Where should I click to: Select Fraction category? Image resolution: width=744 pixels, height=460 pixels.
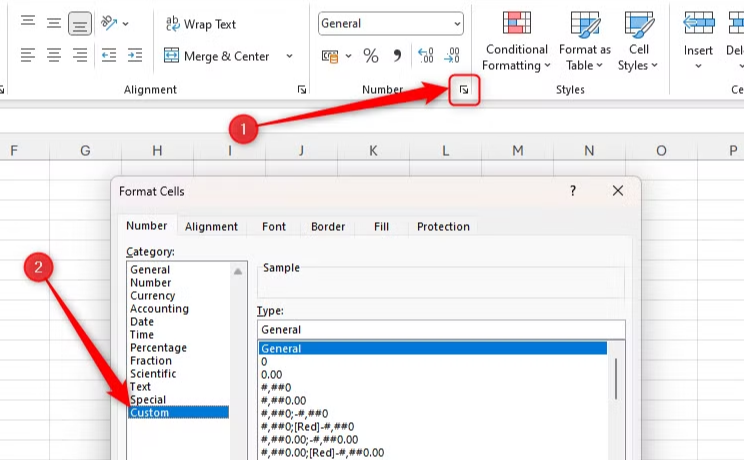(x=151, y=360)
